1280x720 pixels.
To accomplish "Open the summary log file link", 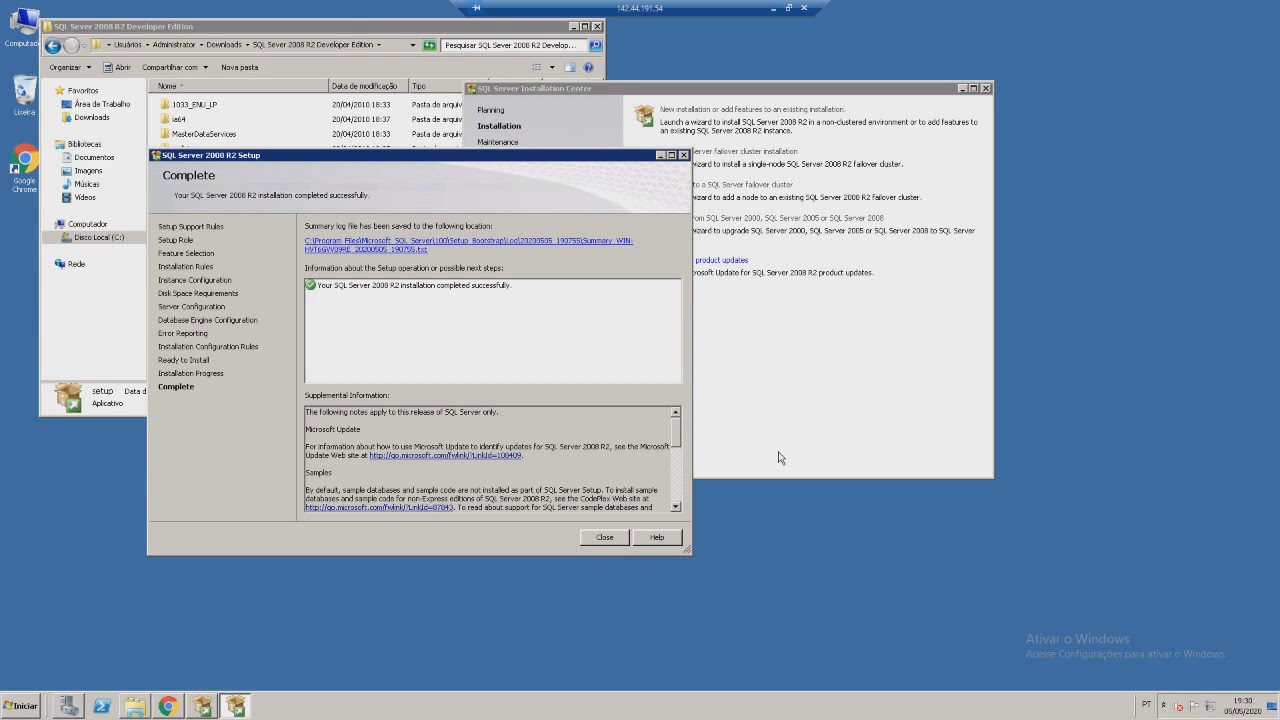I will (468, 245).
